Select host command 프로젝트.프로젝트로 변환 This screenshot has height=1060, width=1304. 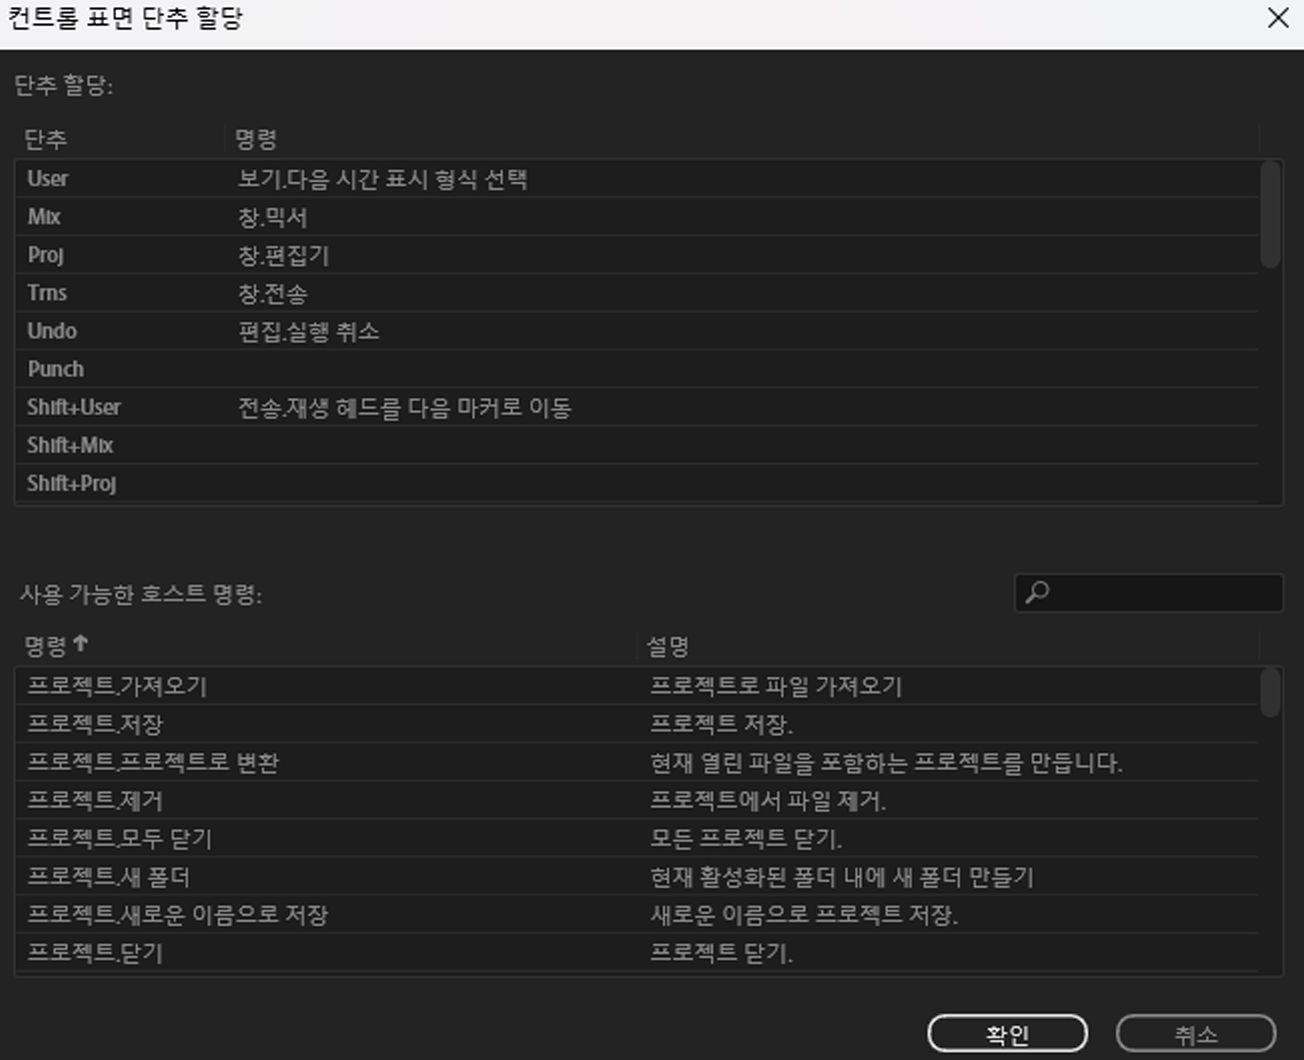(153, 762)
